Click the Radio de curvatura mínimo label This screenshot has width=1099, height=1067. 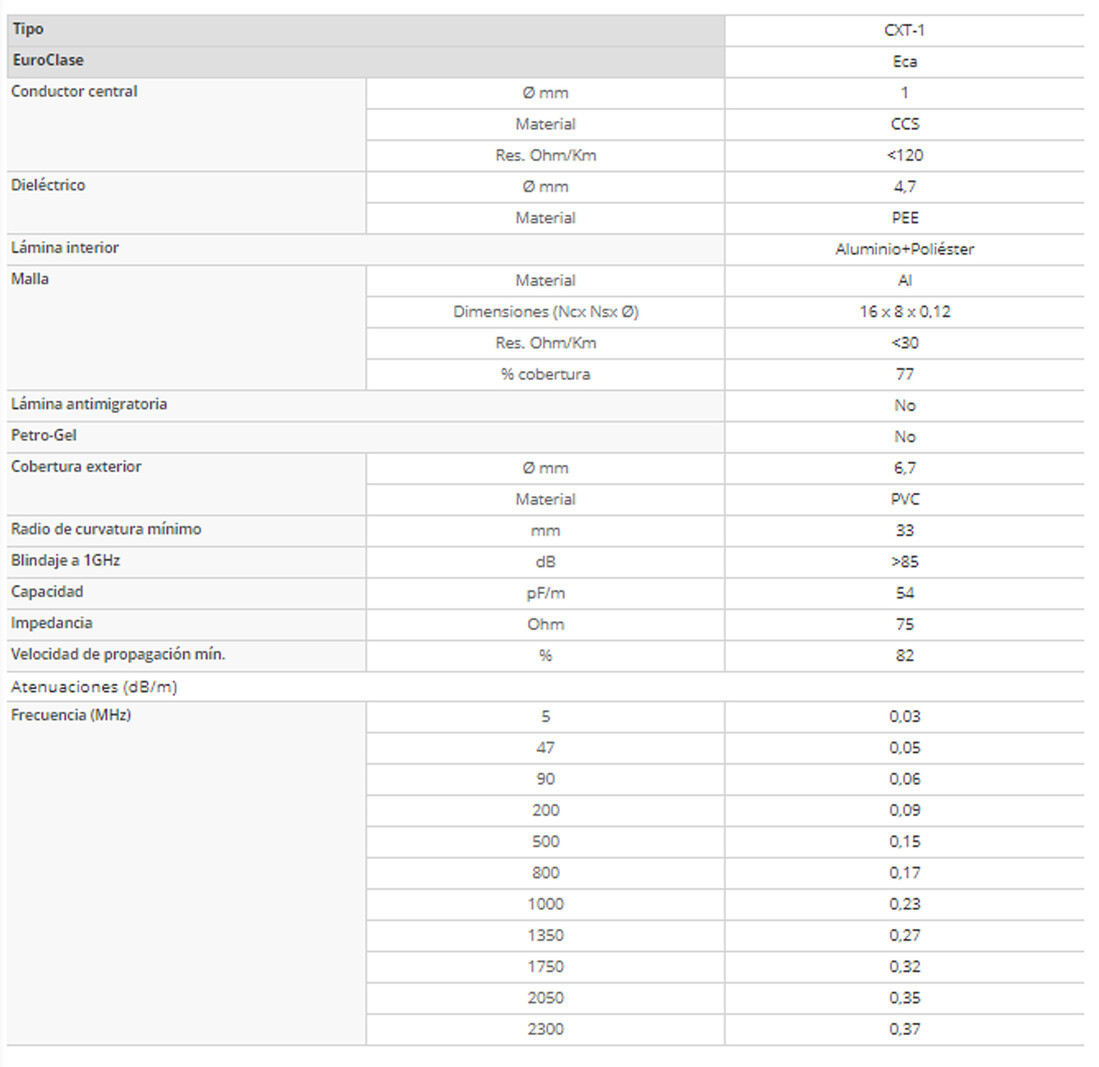(x=106, y=529)
